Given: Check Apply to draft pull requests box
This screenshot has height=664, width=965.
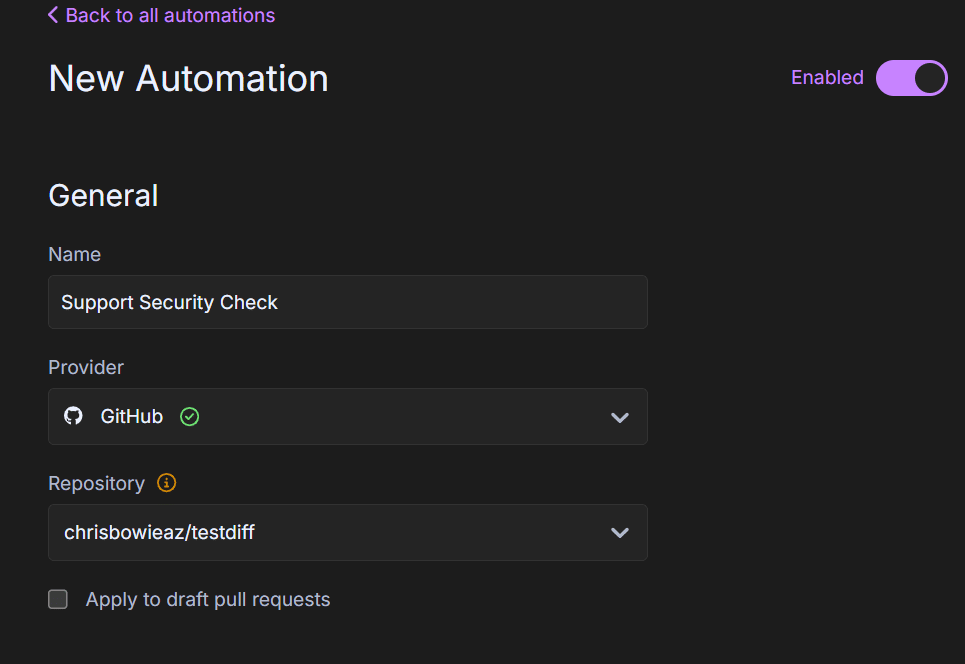Looking at the screenshot, I should click(58, 599).
